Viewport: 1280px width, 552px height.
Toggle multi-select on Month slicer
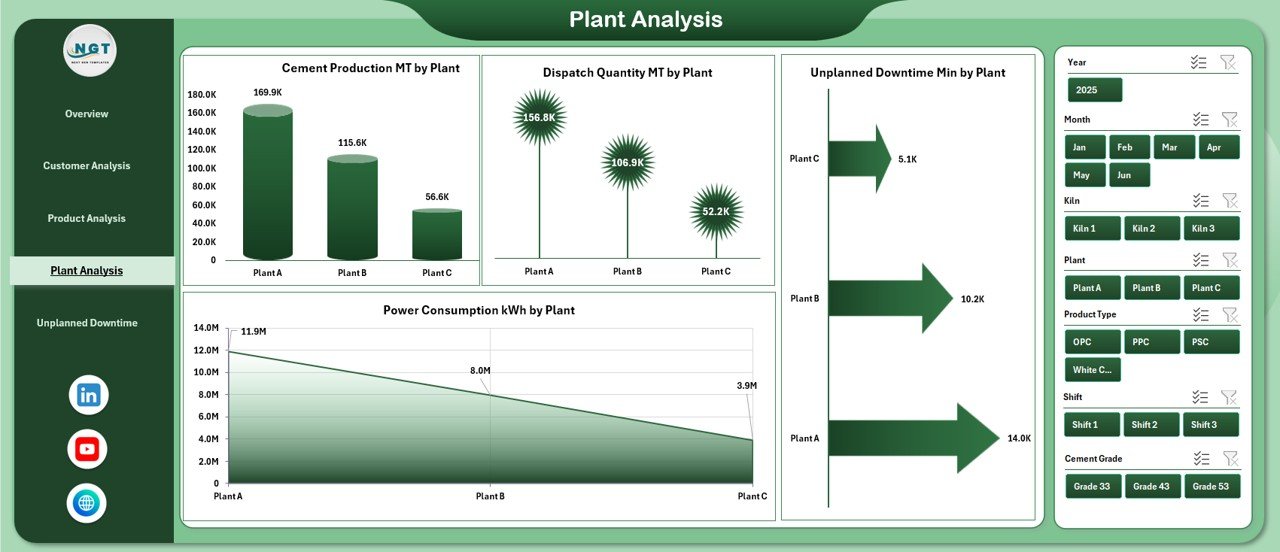pyautogui.click(x=1200, y=119)
